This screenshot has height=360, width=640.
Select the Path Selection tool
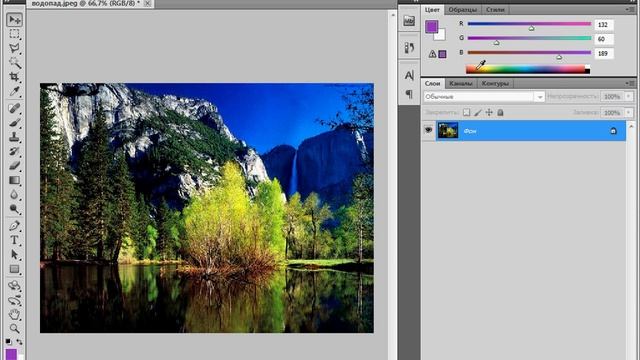pos(14,254)
